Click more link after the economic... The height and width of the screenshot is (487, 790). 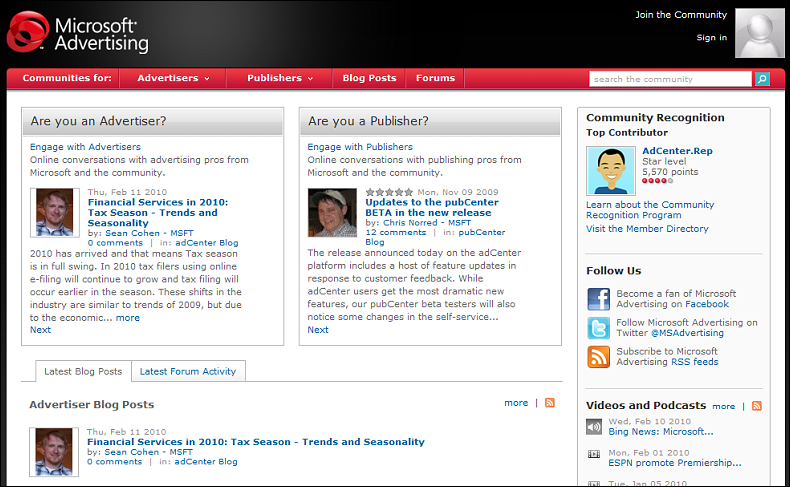(127, 318)
